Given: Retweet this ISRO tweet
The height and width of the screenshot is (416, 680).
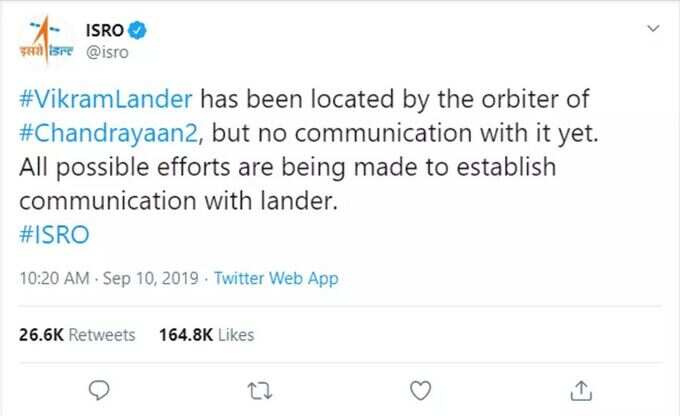Looking at the screenshot, I should tap(260, 390).
